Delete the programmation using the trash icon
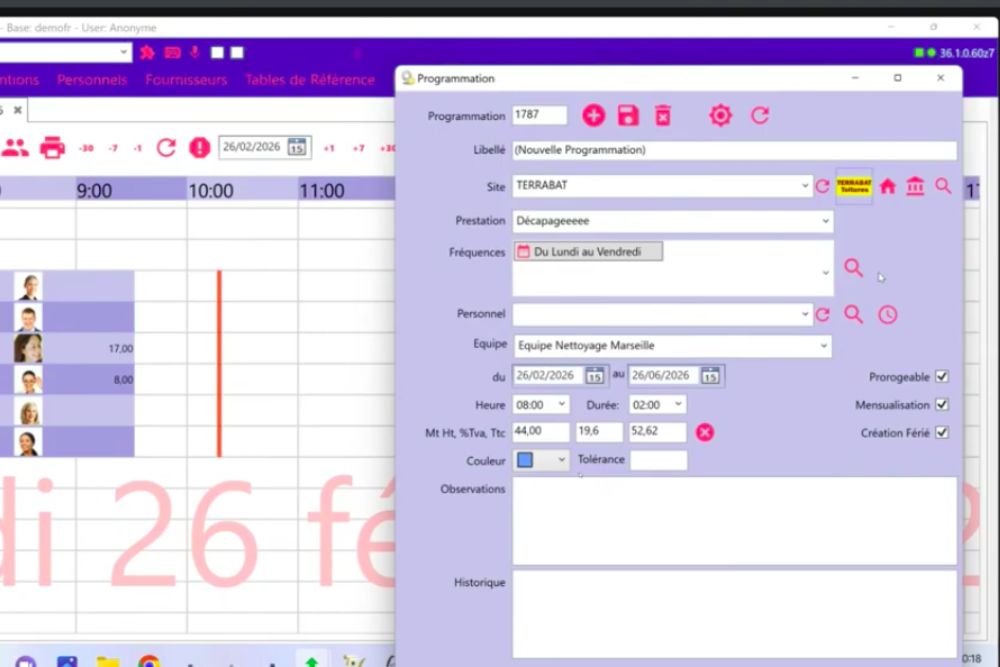The height and width of the screenshot is (667, 1000). pos(662,115)
